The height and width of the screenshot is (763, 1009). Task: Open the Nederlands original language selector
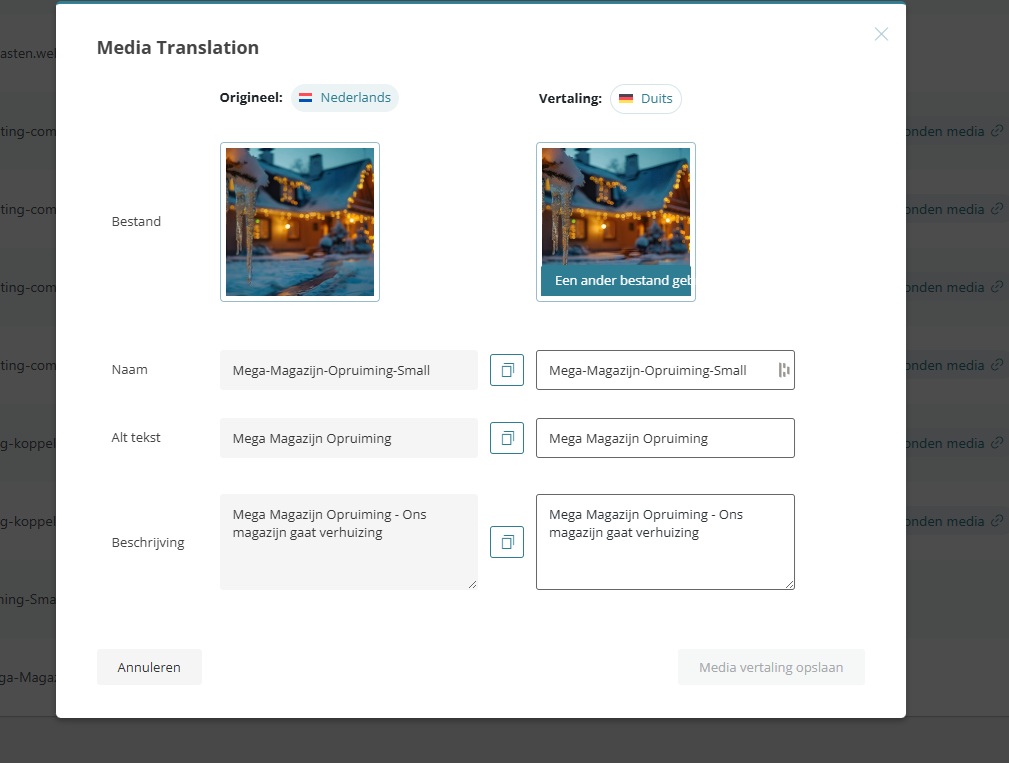pos(345,98)
